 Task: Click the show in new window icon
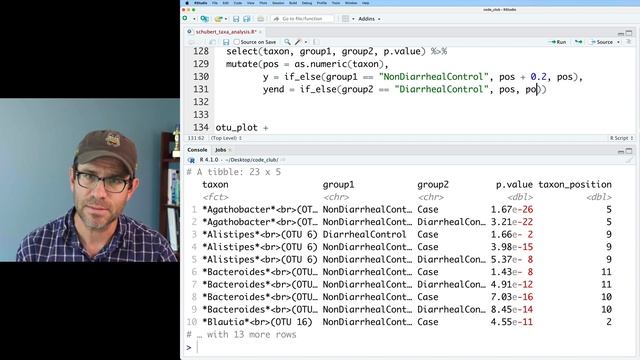[213, 42]
